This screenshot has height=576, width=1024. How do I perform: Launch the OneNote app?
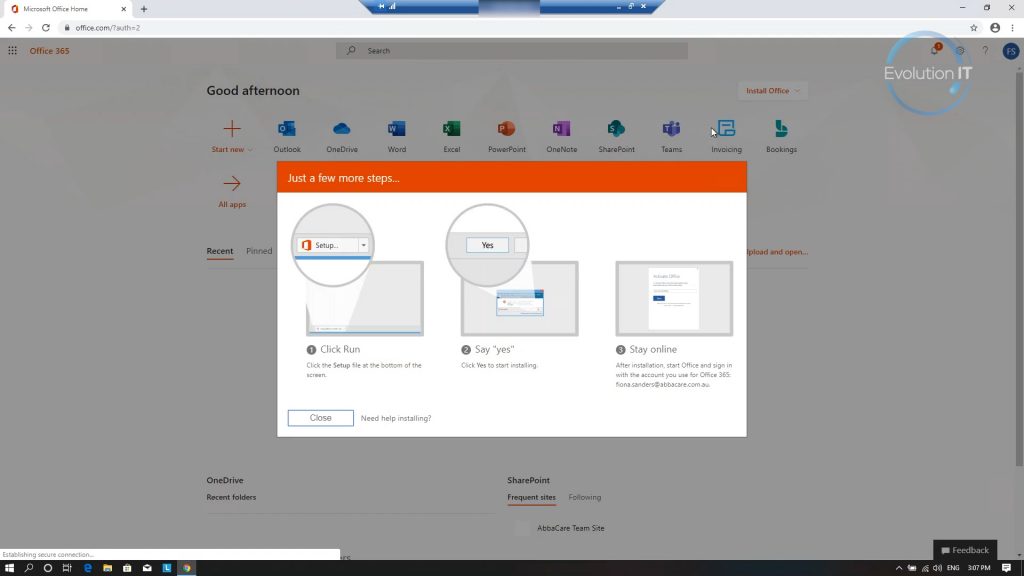[x=561, y=136]
